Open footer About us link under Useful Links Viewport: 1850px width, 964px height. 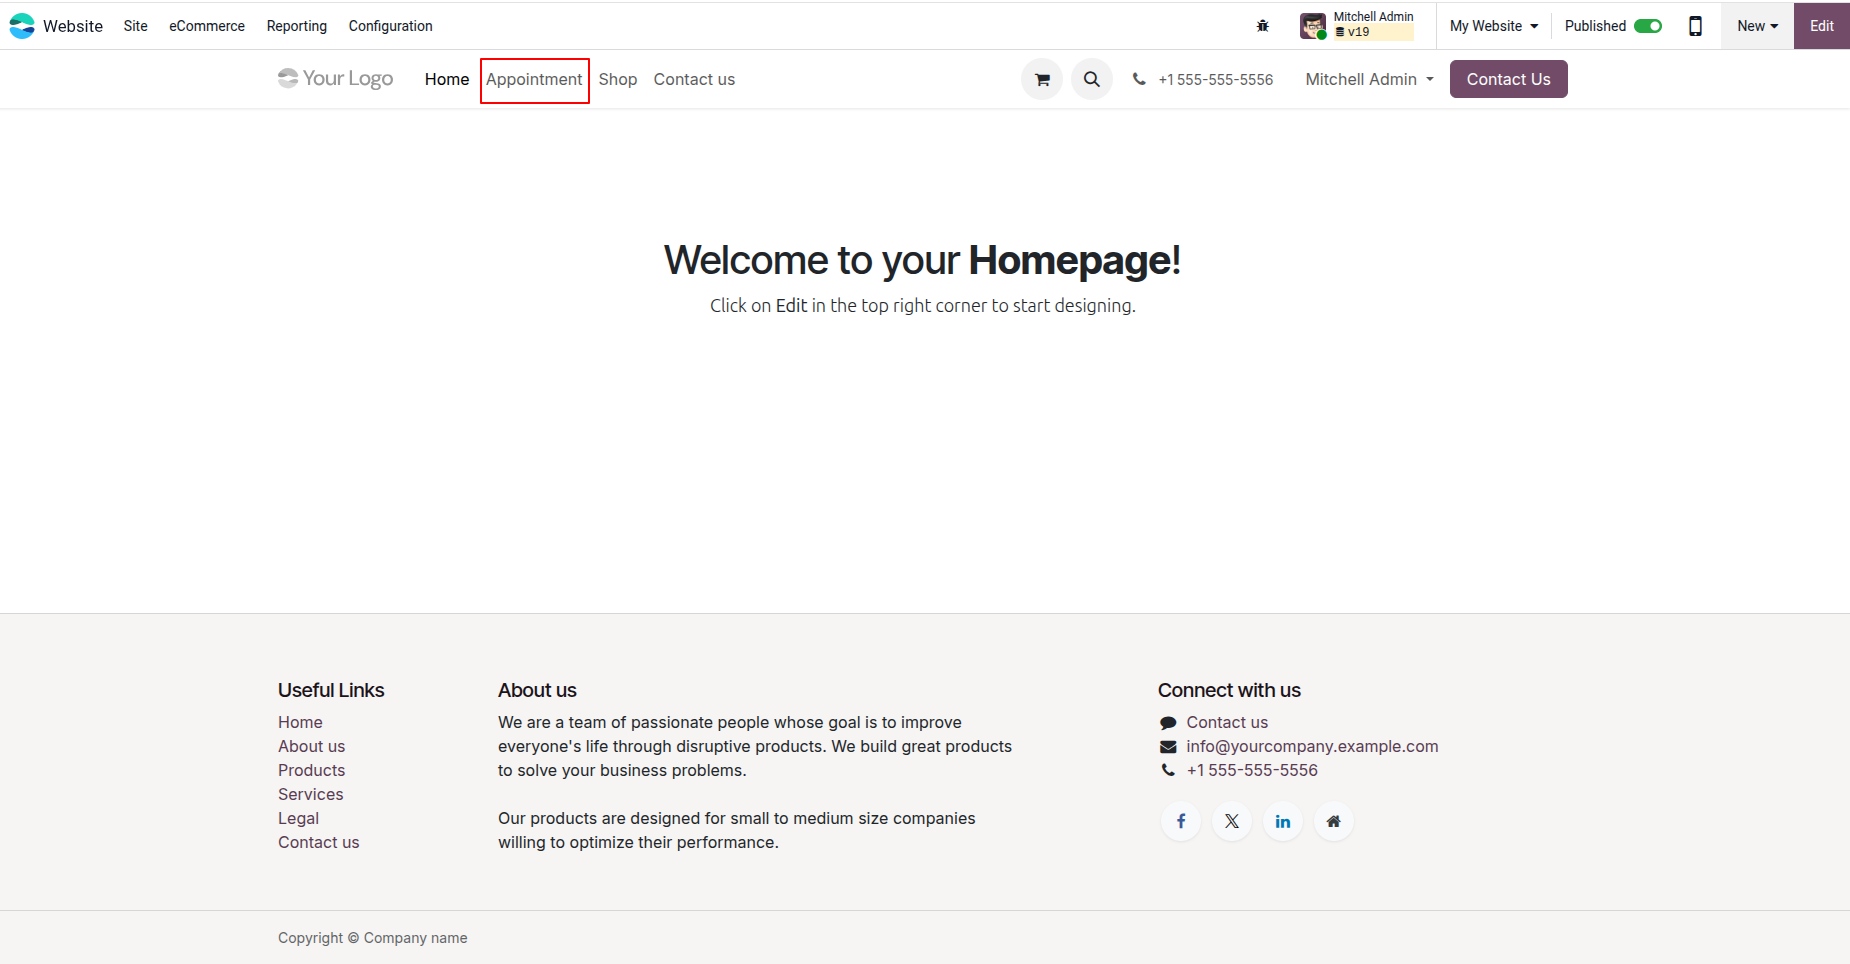311,746
